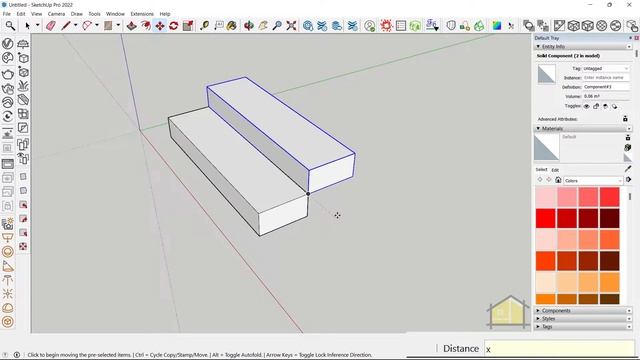Screen dimensions: 640x360
Task: Click the Definition name field
Action: 606,87
